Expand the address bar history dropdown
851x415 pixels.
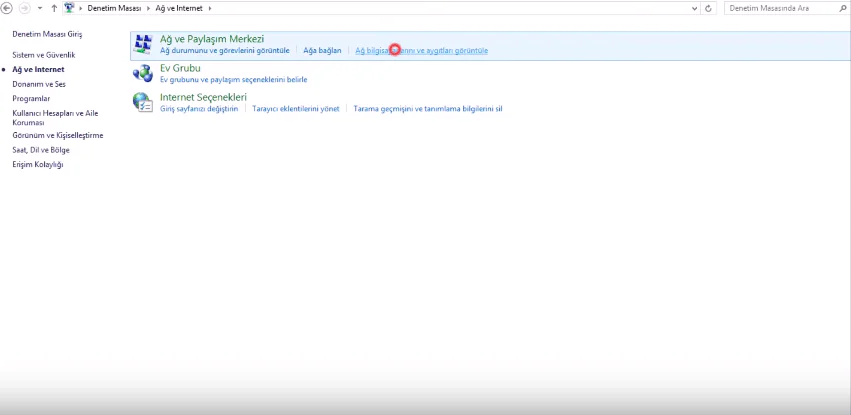tap(694, 8)
